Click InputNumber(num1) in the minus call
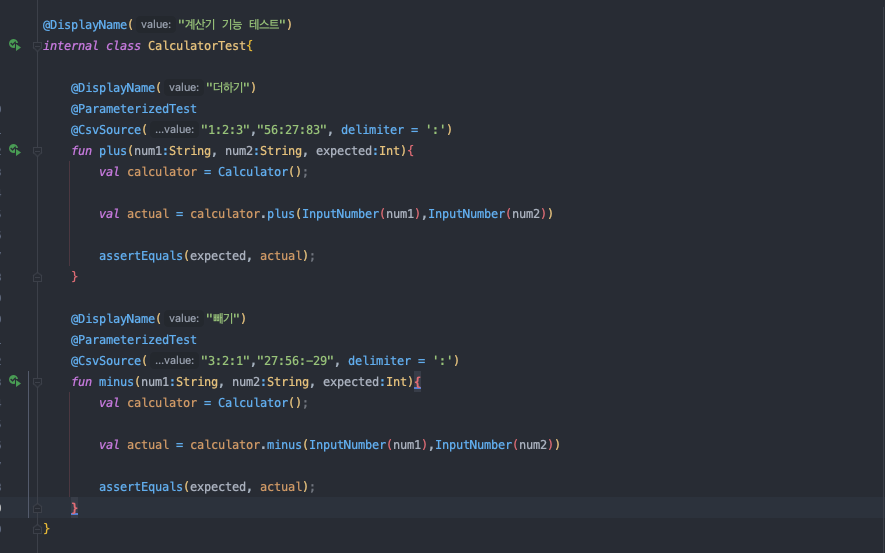Viewport: 885px width, 553px height. click(x=369, y=445)
